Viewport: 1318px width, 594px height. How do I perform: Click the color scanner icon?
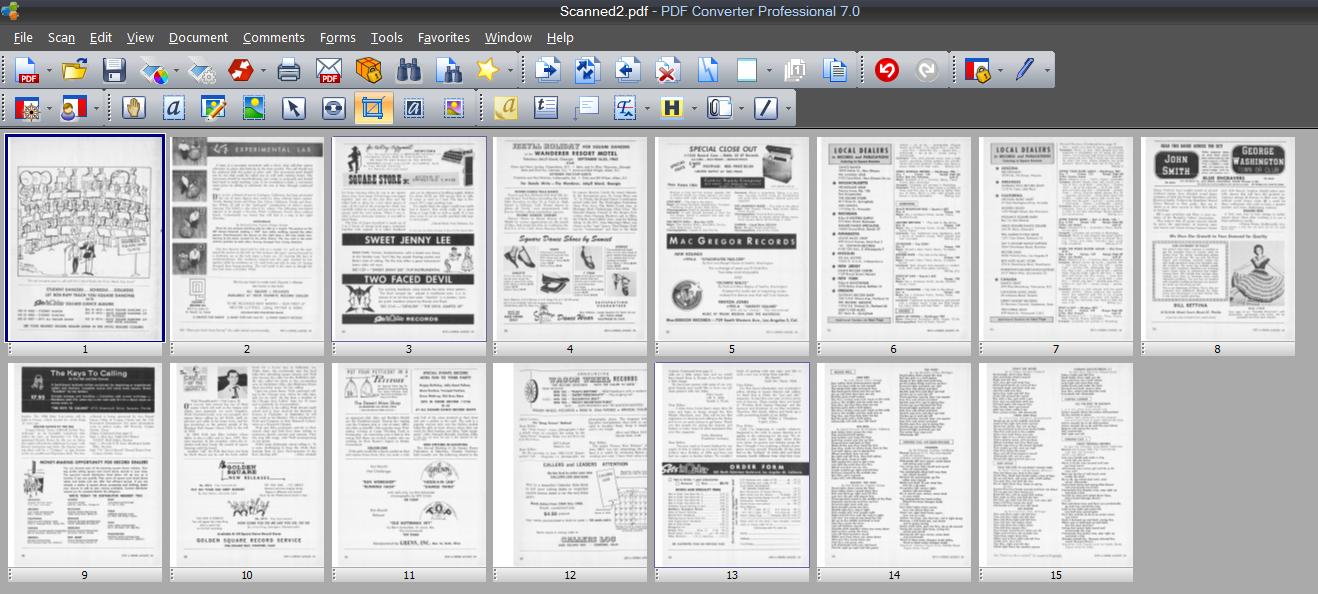[154, 70]
